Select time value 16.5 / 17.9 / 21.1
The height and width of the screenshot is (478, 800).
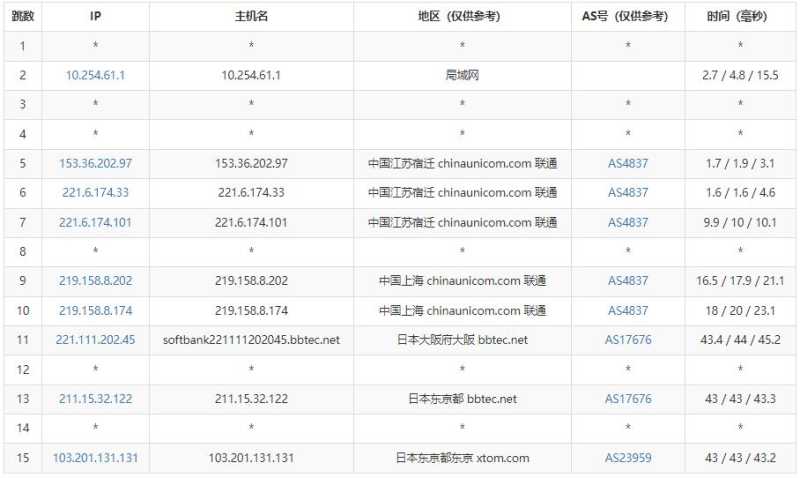pos(740,281)
